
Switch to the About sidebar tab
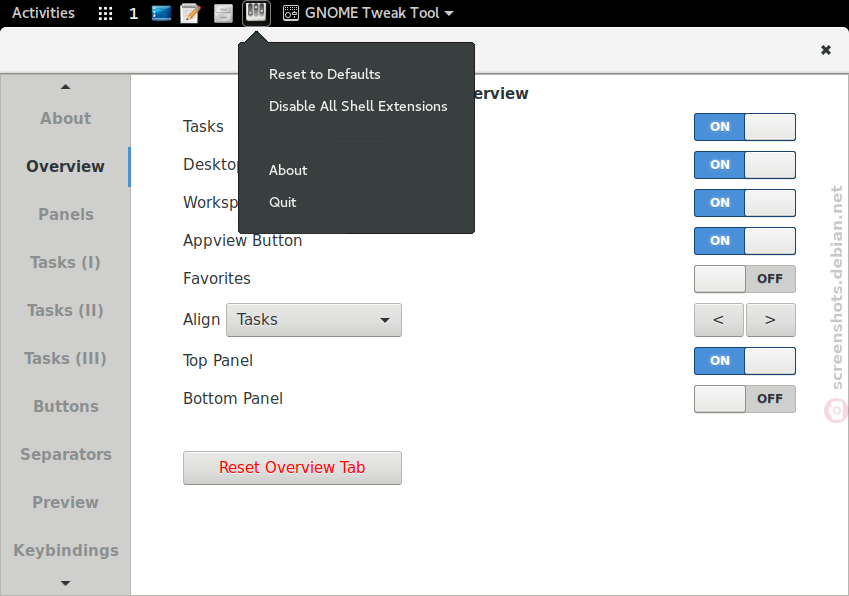pos(66,119)
